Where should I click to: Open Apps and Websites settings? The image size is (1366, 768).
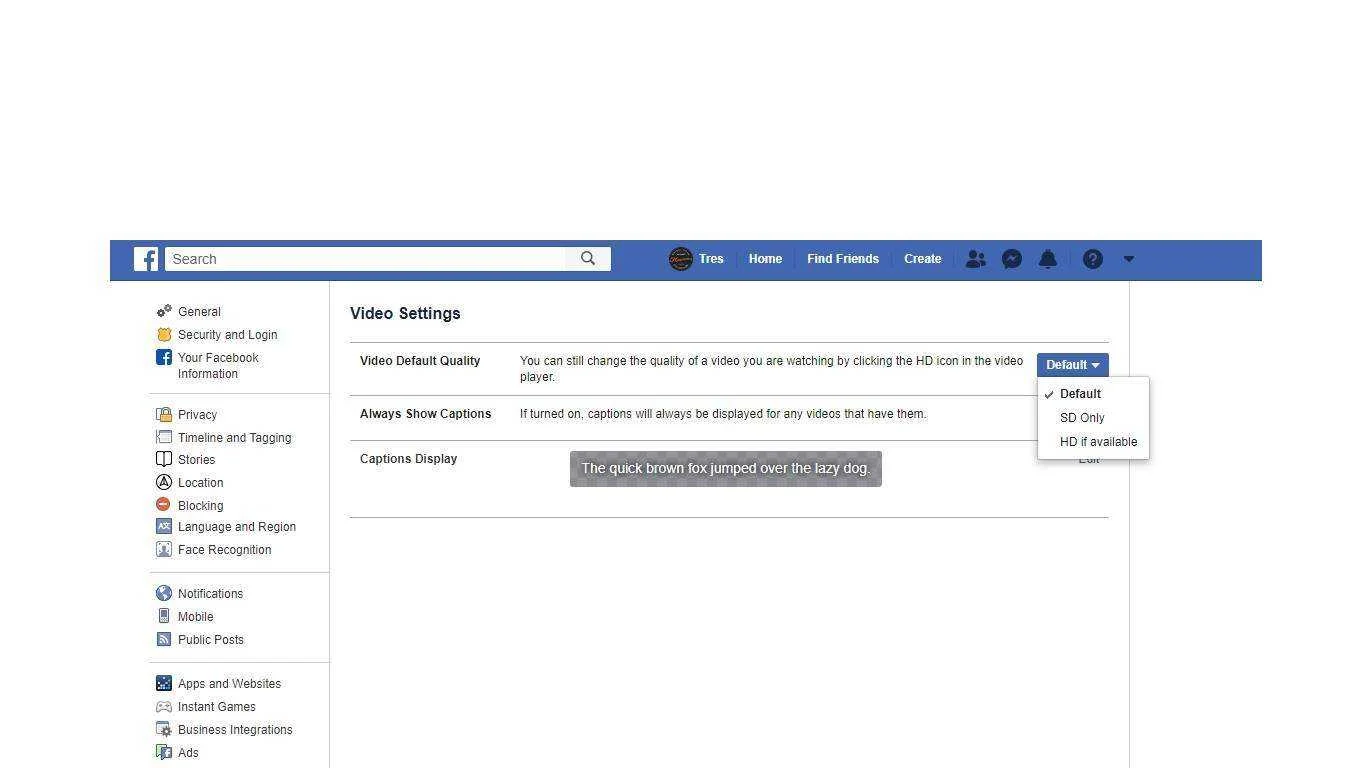229,684
